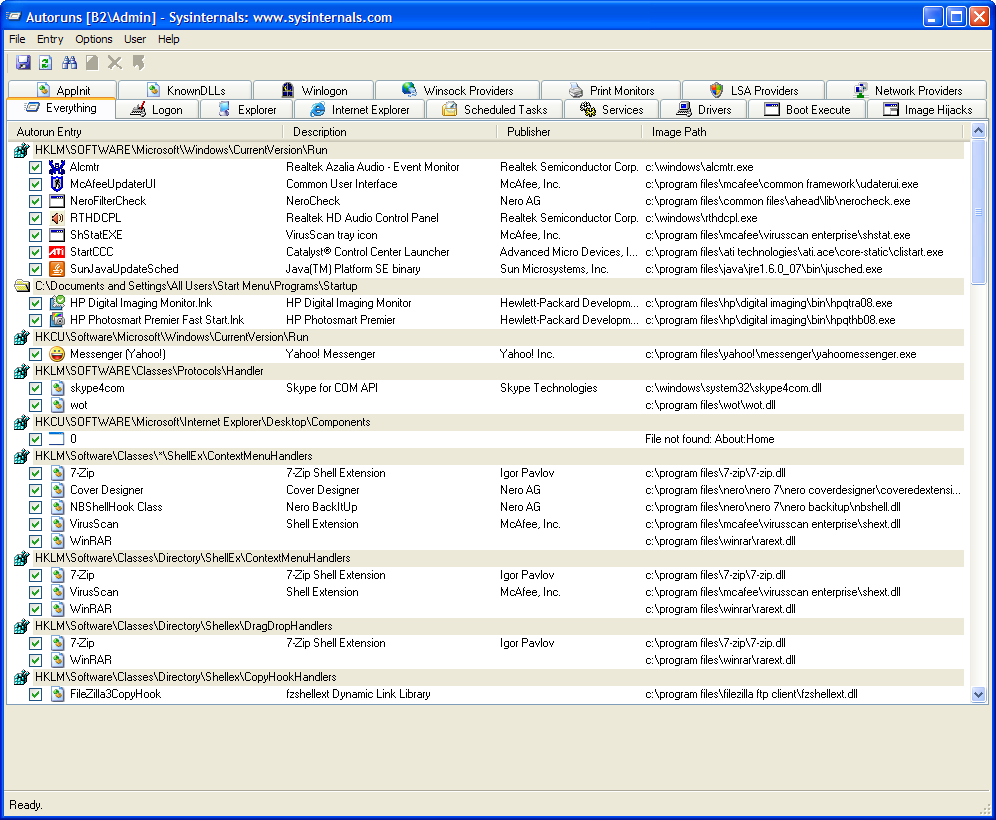Click the FileZilla3CopyHook entry icon
Viewport: 996px width, 820px height.
57,694
